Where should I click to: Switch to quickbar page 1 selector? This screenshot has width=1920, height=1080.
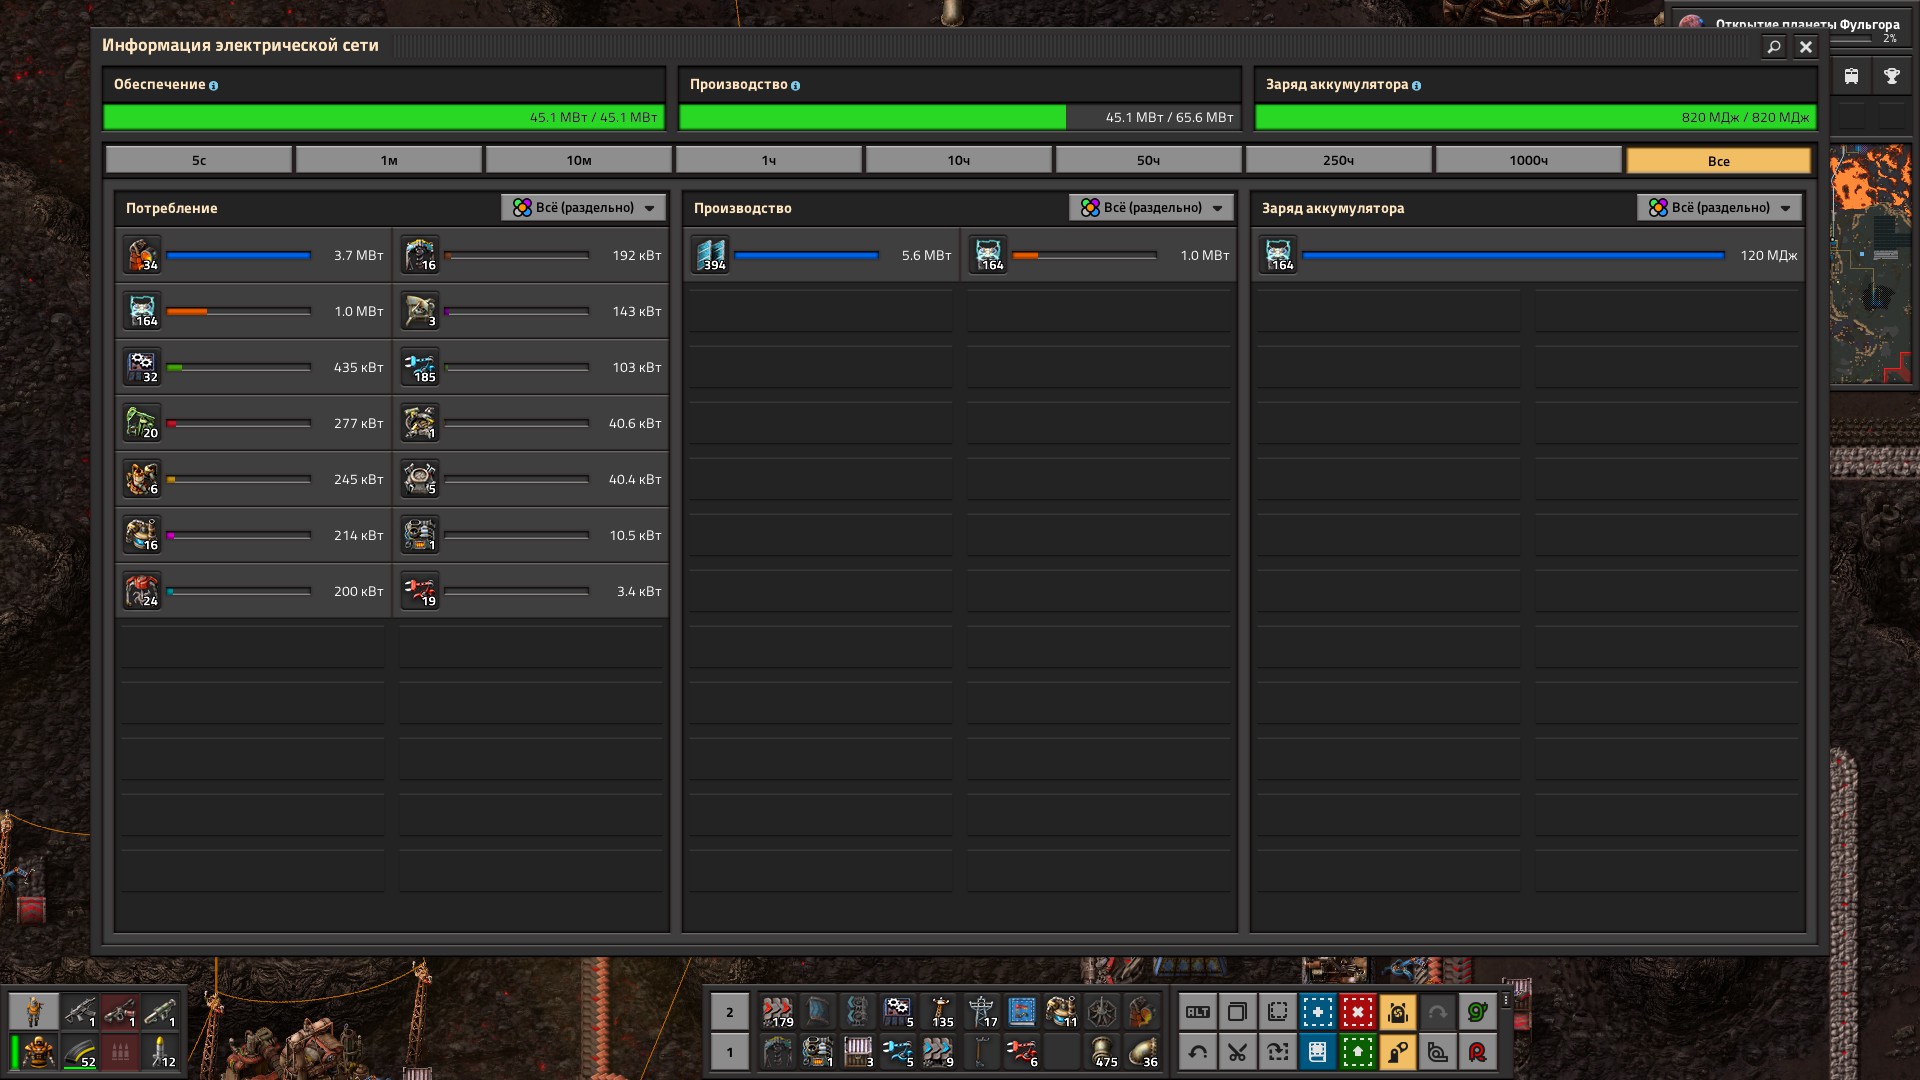point(729,1052)
